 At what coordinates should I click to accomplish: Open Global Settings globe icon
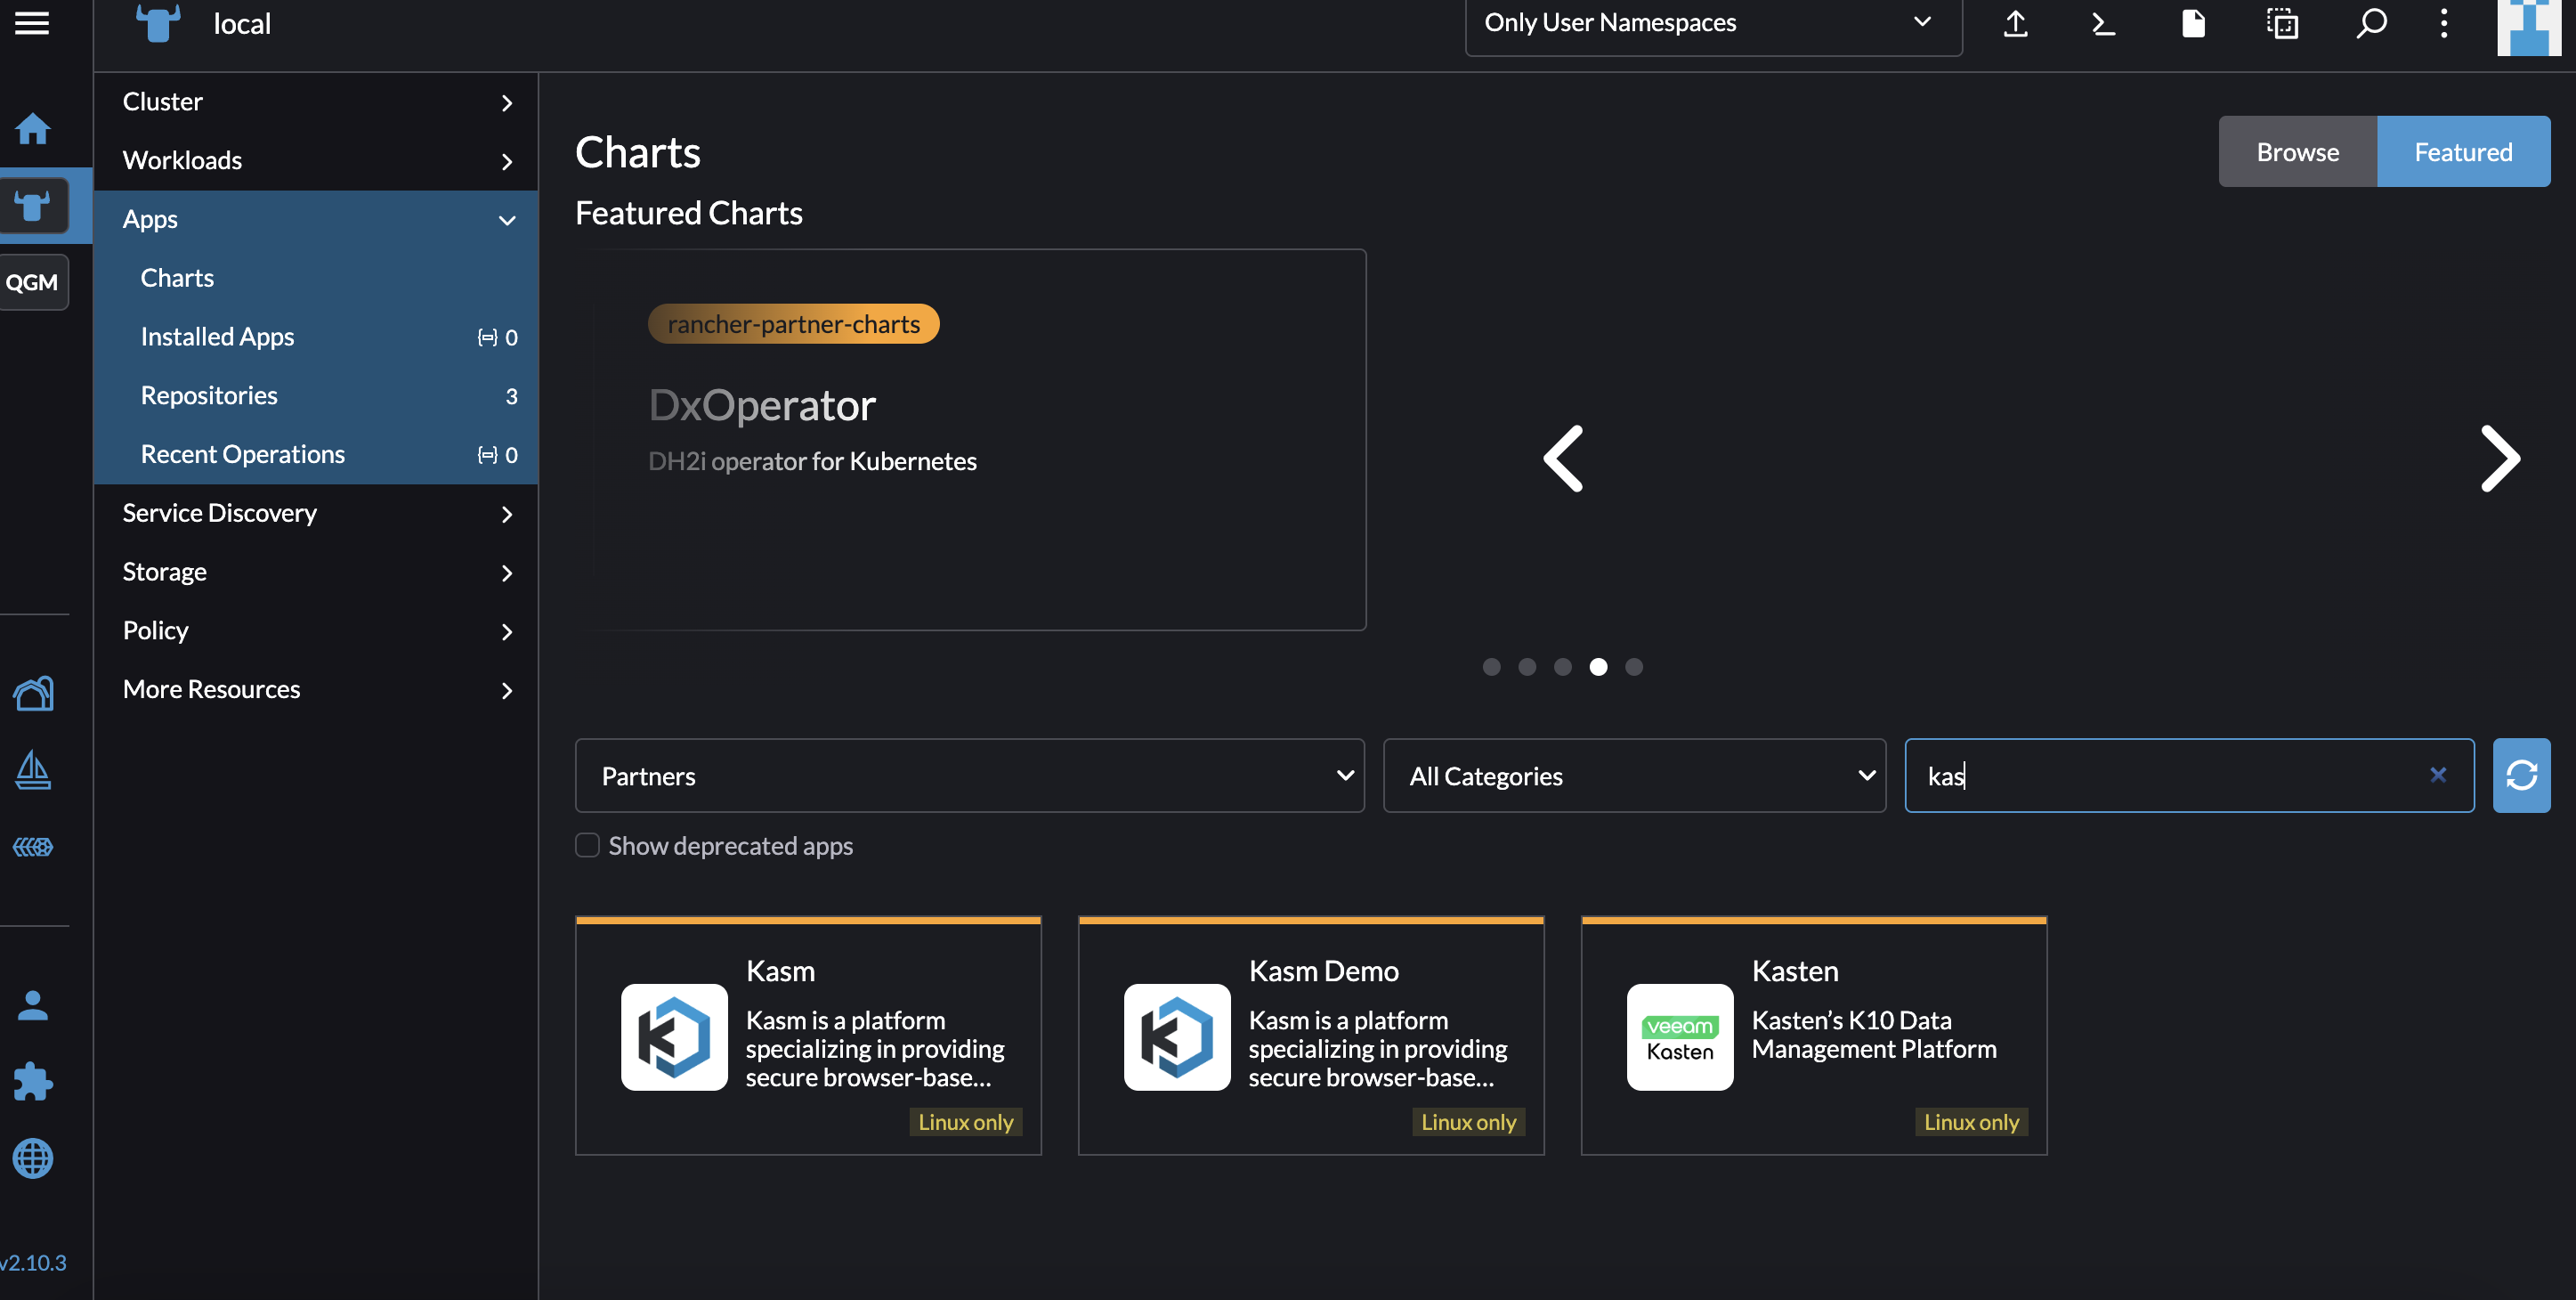tap(33, 1158)
